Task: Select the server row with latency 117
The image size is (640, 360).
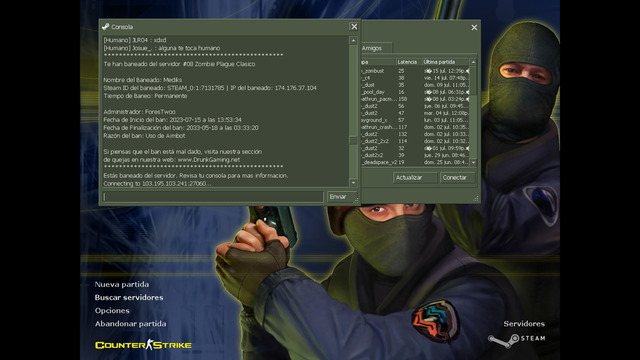Action: click(x=415, y=127)
